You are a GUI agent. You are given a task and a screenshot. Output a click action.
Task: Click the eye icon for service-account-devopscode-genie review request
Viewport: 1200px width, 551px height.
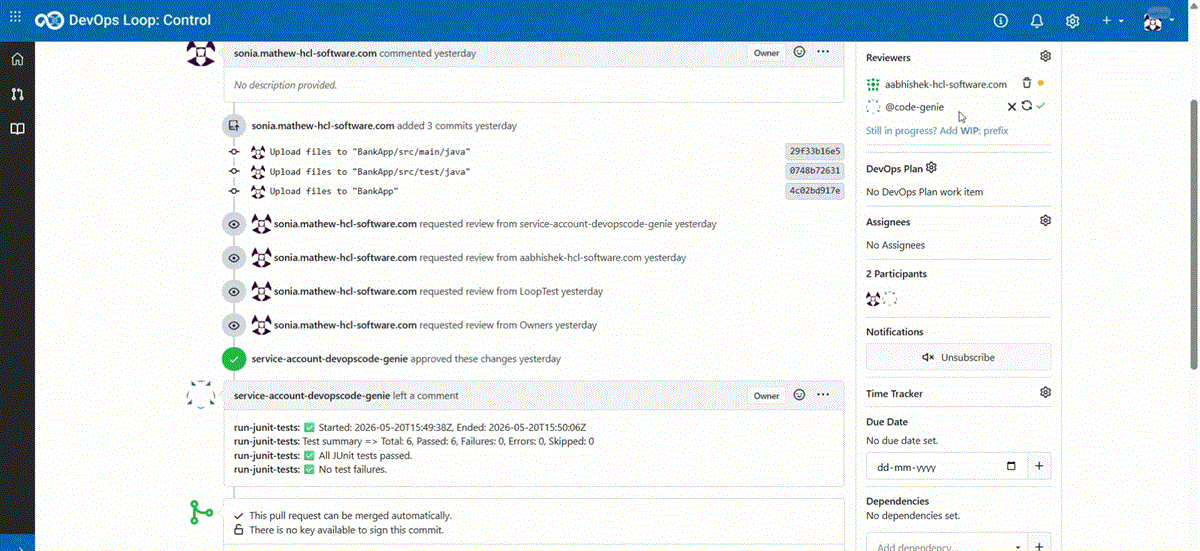pyautogui.click(x=234, y=224)
